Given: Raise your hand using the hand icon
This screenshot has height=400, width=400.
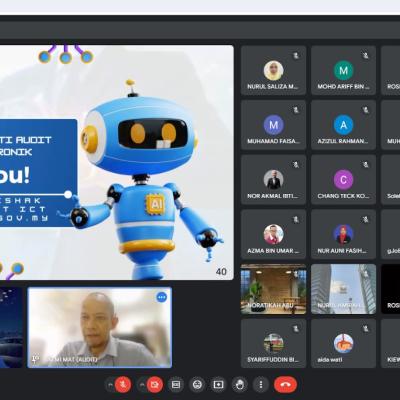Looking at the screenshot, I should pyautogui.click(x=240, y=385).
